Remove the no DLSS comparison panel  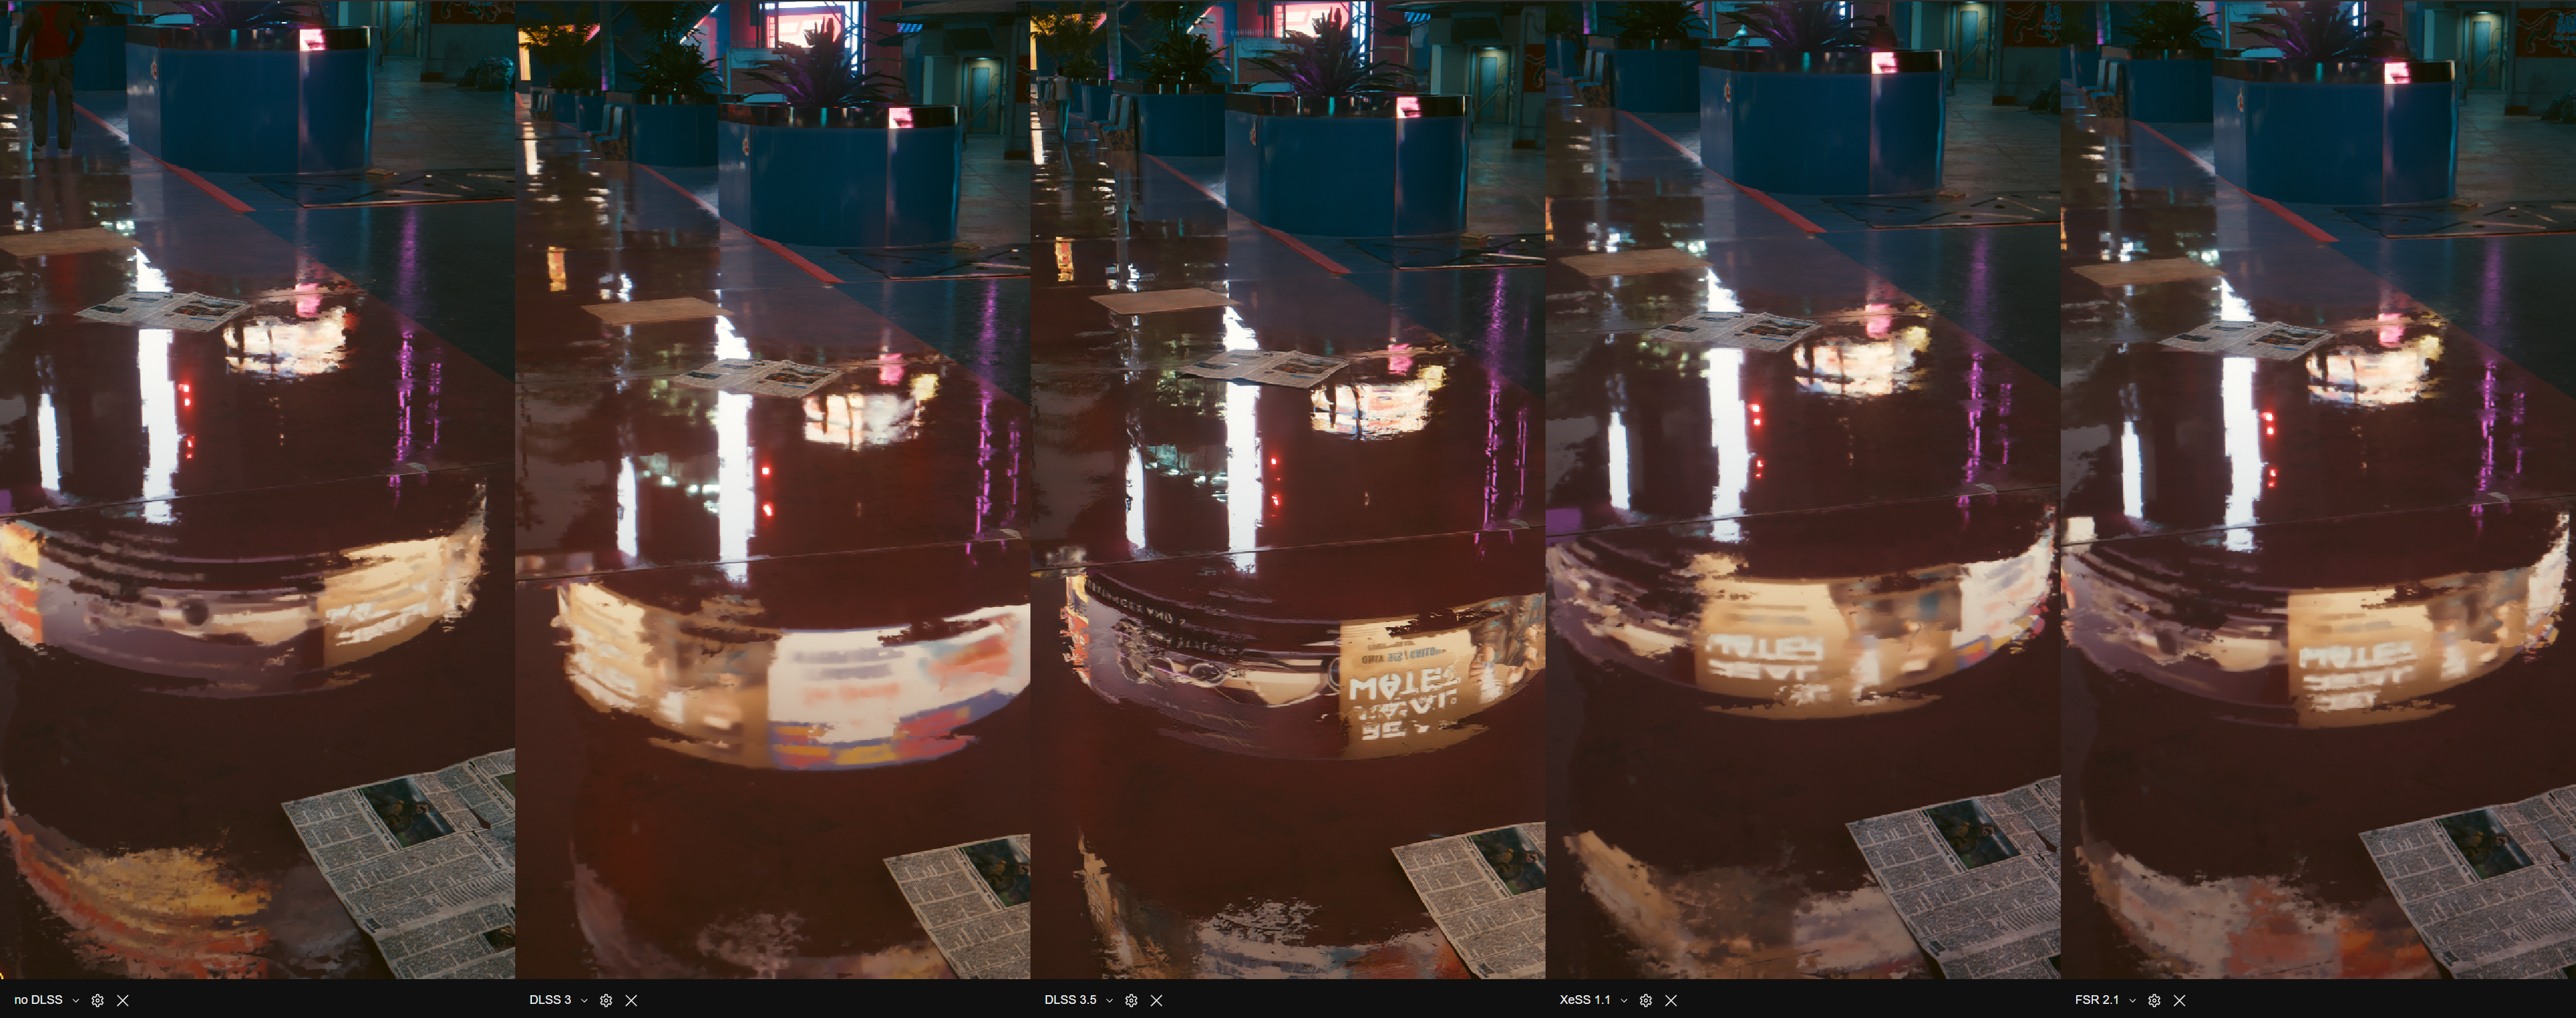[123, 1000]
